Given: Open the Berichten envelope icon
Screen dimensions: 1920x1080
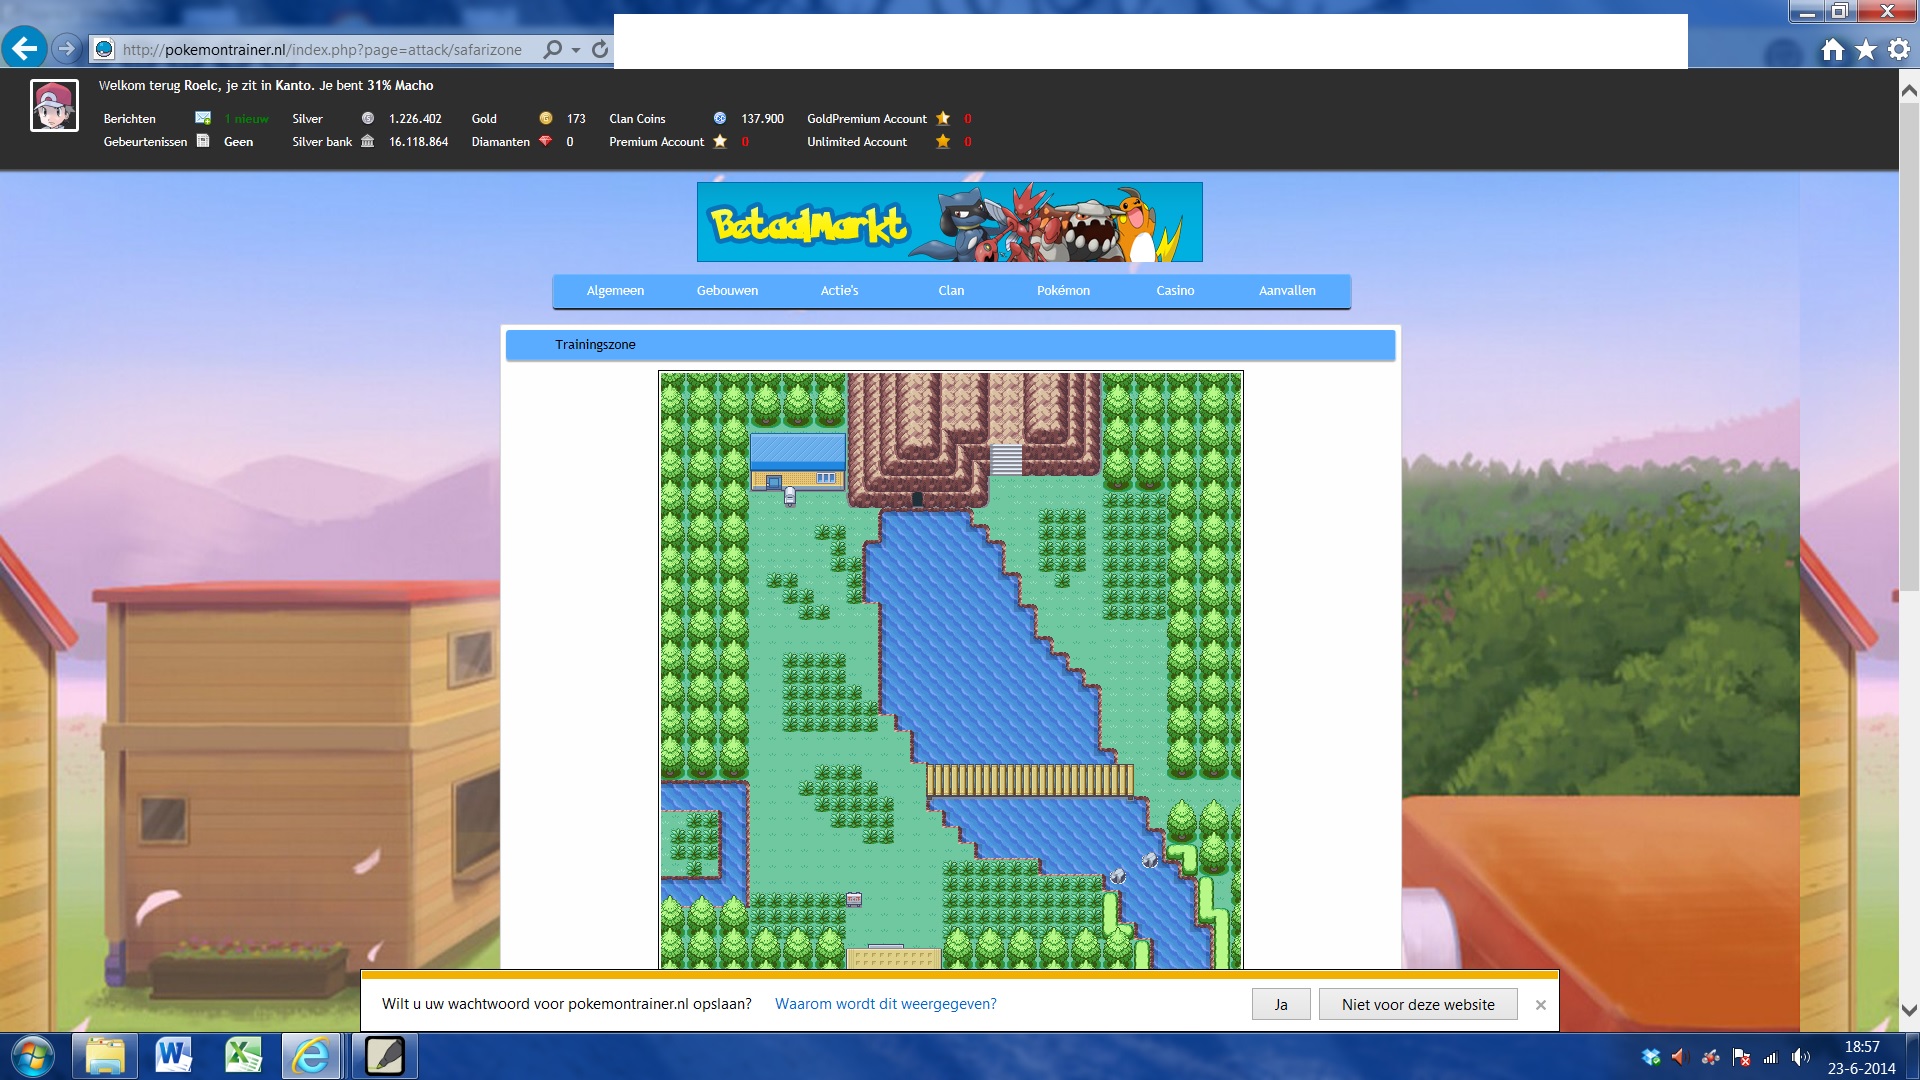Looking at the screenshot, I should (x=203, y=118).
